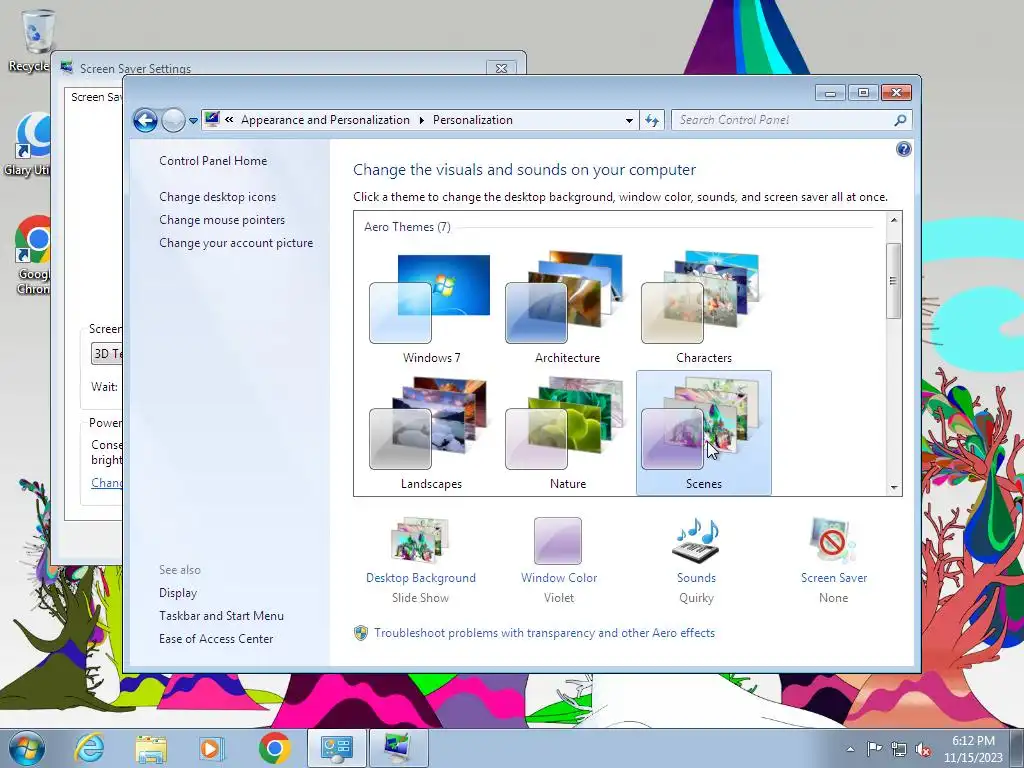Switch to Screen Saver Settings taskbar button
This screenshot has width=1024, height=768.
coord(398,748)
